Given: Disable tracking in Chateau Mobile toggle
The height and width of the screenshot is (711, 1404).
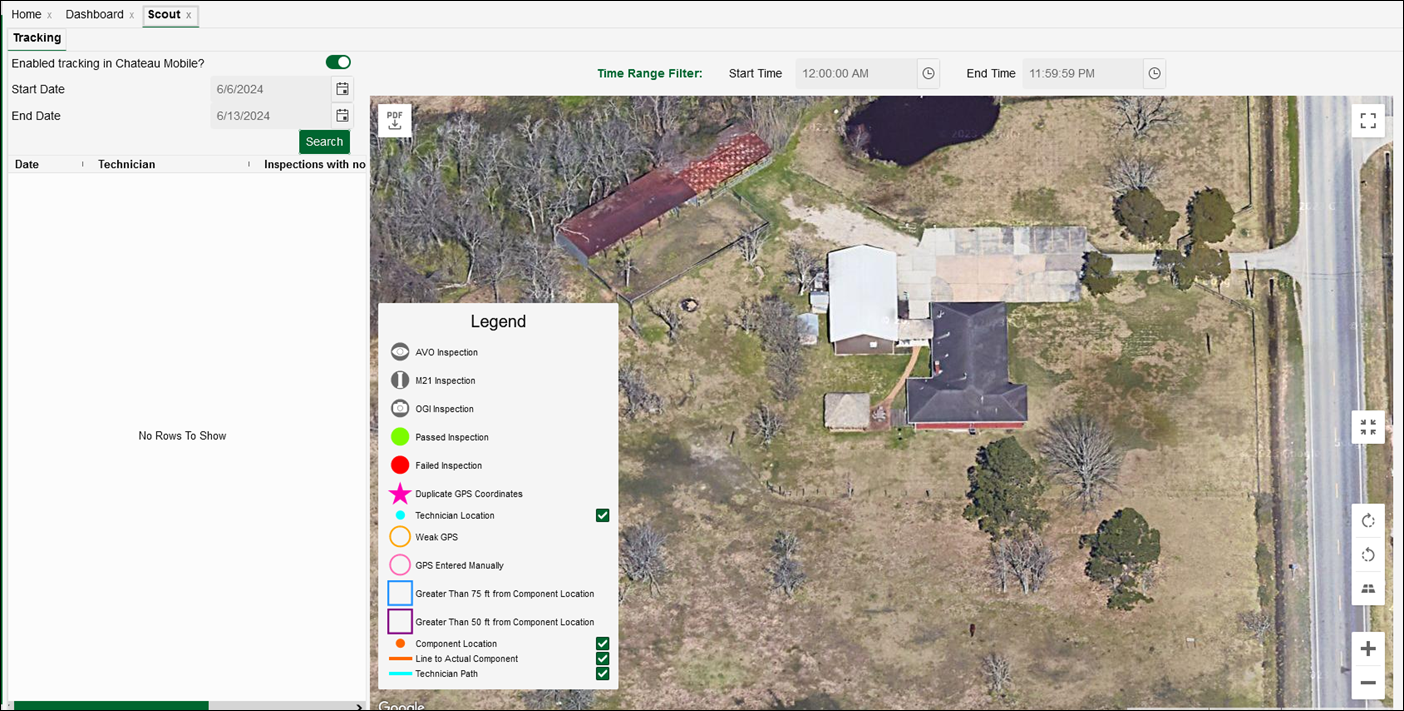Looking at the screenshot, I should point(338,63).
